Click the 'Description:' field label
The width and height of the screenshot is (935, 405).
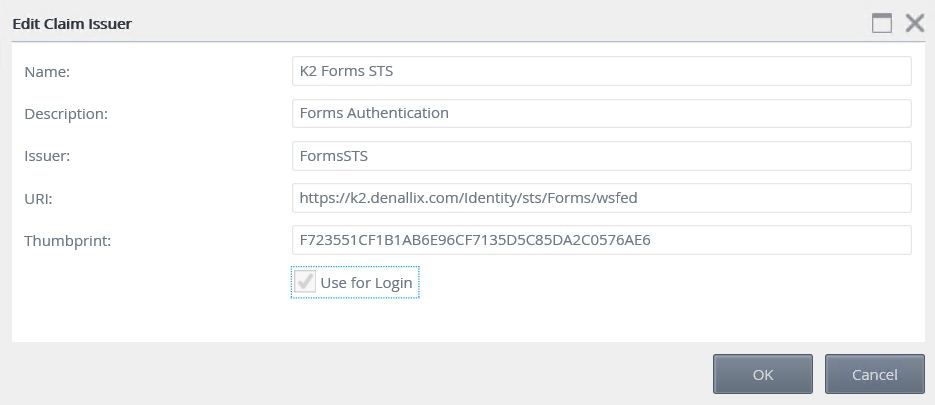click(x=66, y=114)
